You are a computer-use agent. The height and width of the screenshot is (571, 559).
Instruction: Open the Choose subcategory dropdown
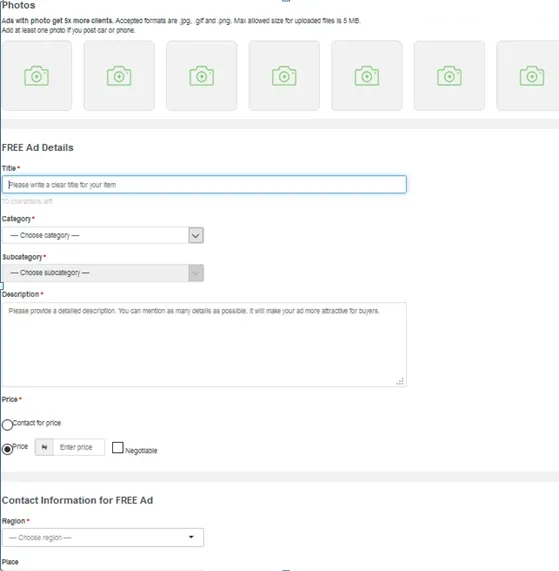(103, 273)
